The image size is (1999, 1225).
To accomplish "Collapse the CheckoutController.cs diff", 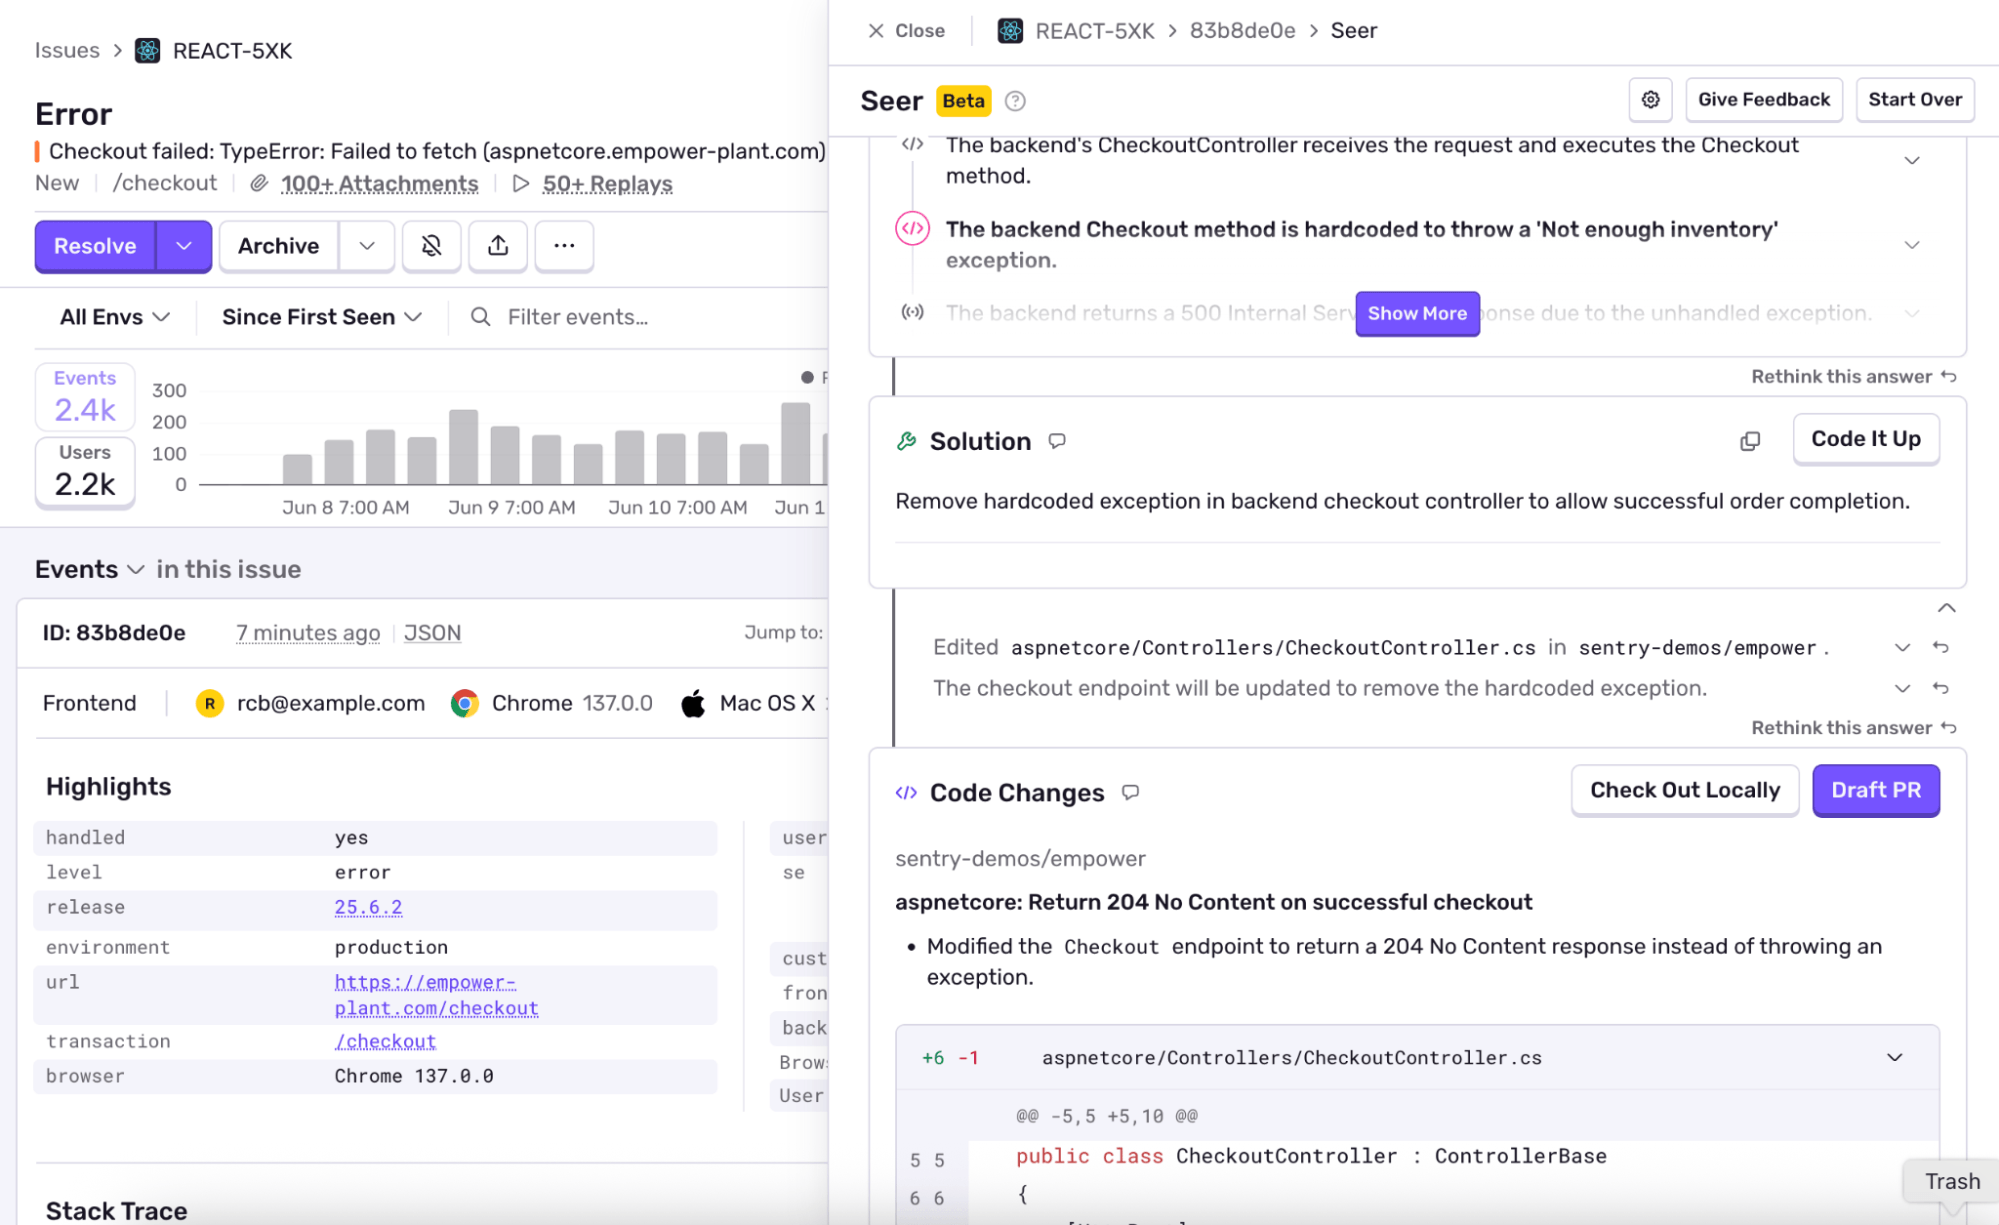I will 1893,1057.
